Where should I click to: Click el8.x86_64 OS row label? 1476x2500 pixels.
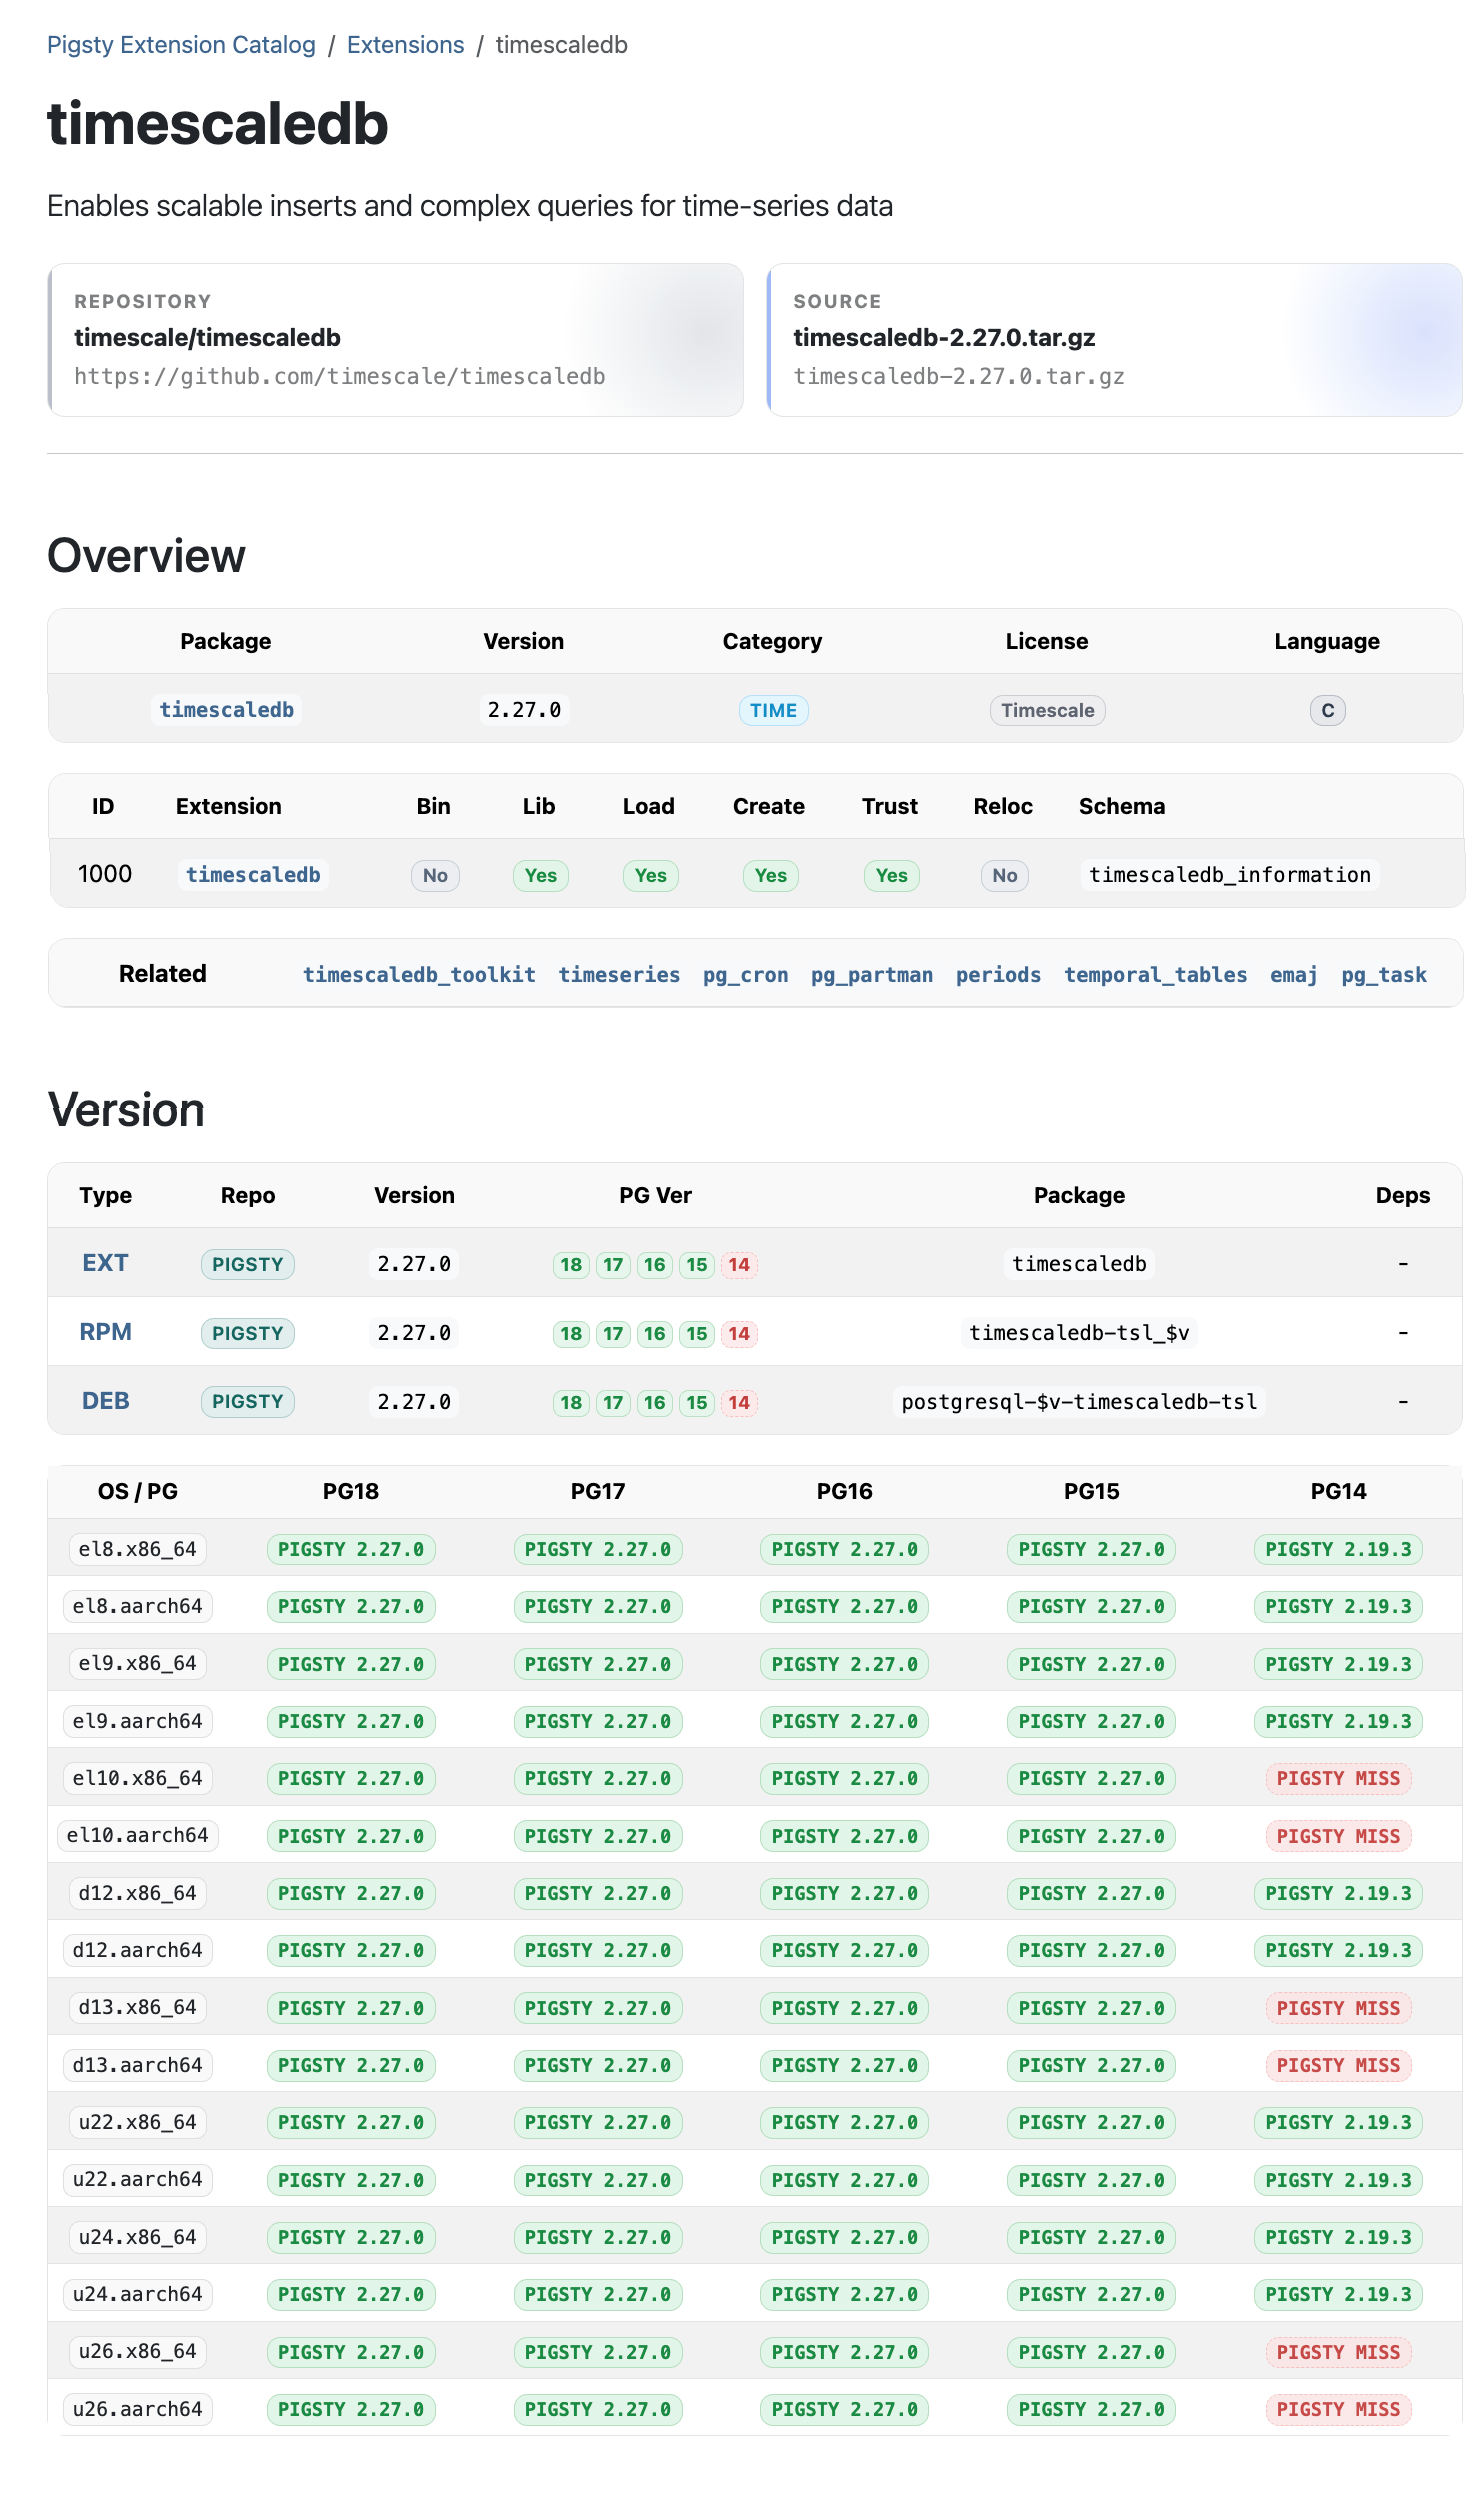(137, 1549)
